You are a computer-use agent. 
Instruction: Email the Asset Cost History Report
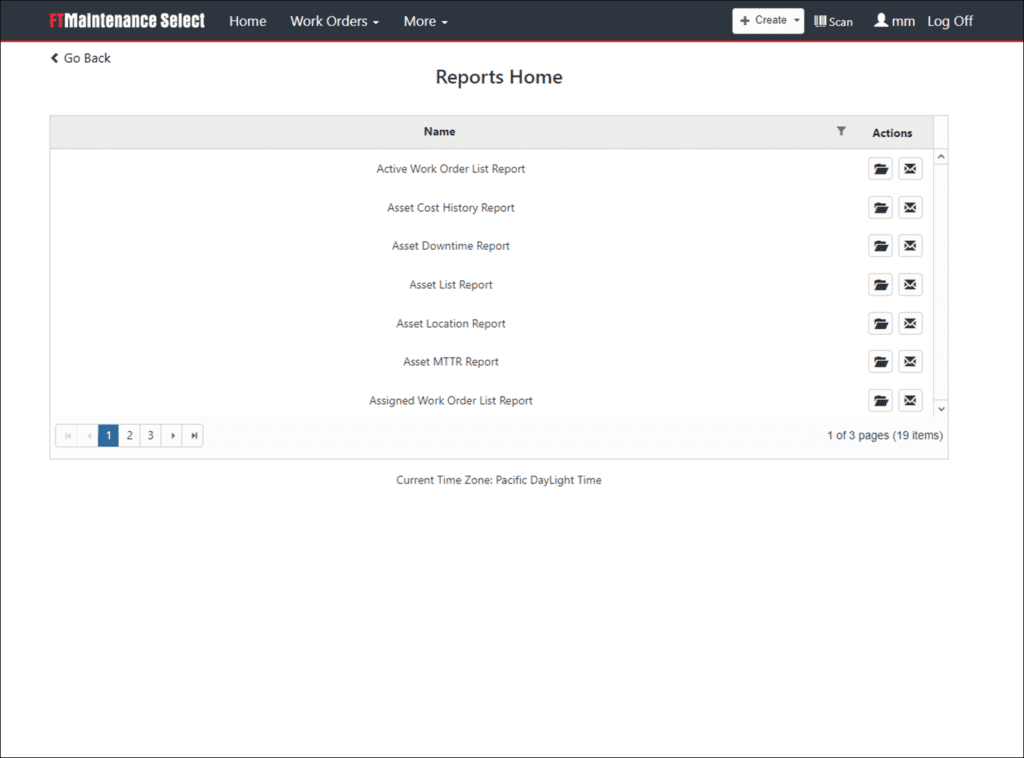[910, 208]
